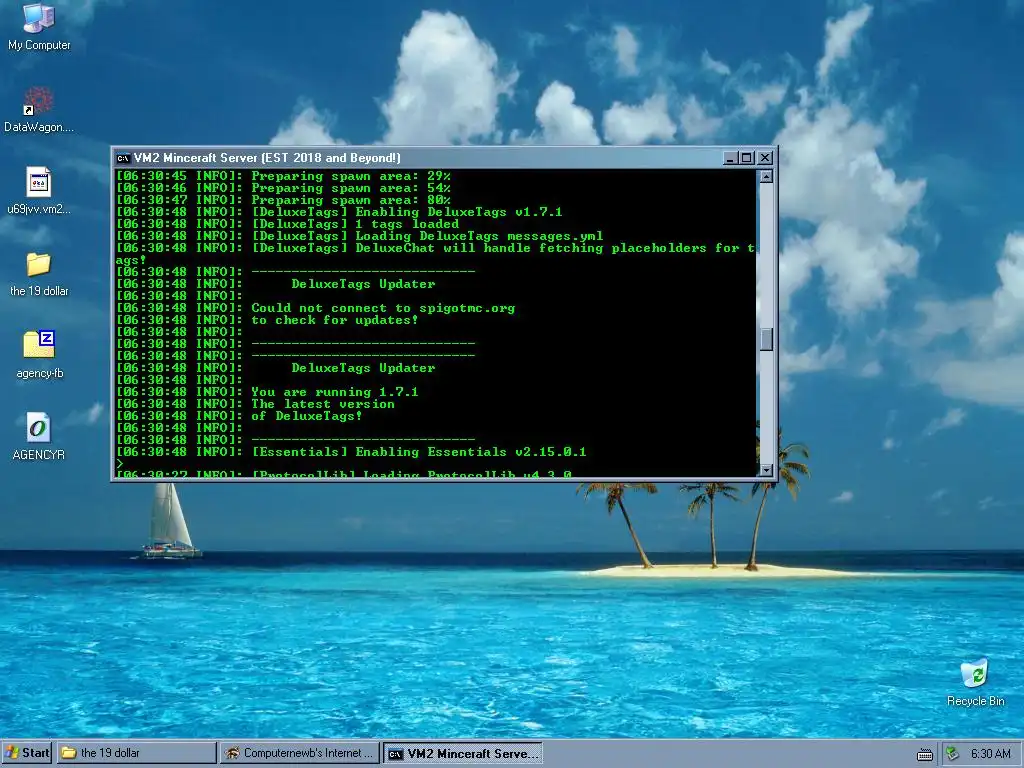Click 'Loading DeluxeTags messages.yml' log line
Viewport: 1024px width, 768px height.
point(359,236)
